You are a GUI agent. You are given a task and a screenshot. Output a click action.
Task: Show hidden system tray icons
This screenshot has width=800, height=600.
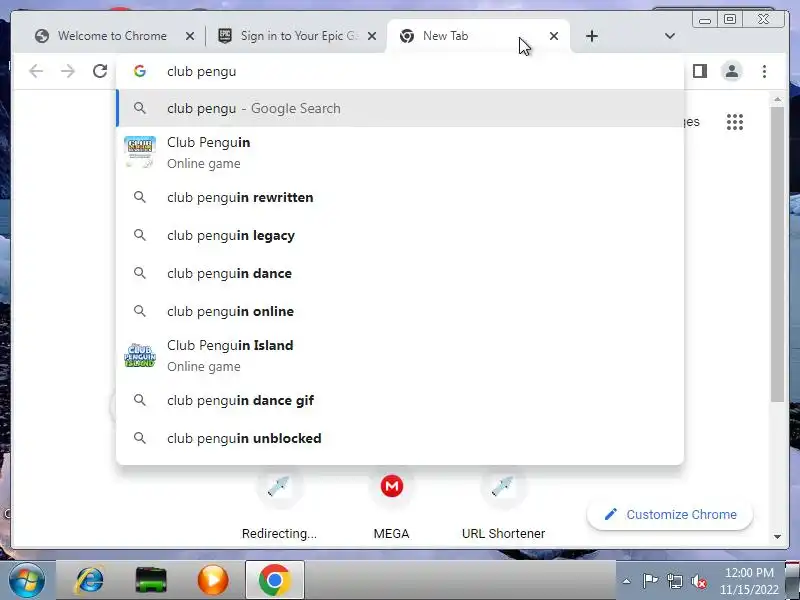click(x=627, y=581)
